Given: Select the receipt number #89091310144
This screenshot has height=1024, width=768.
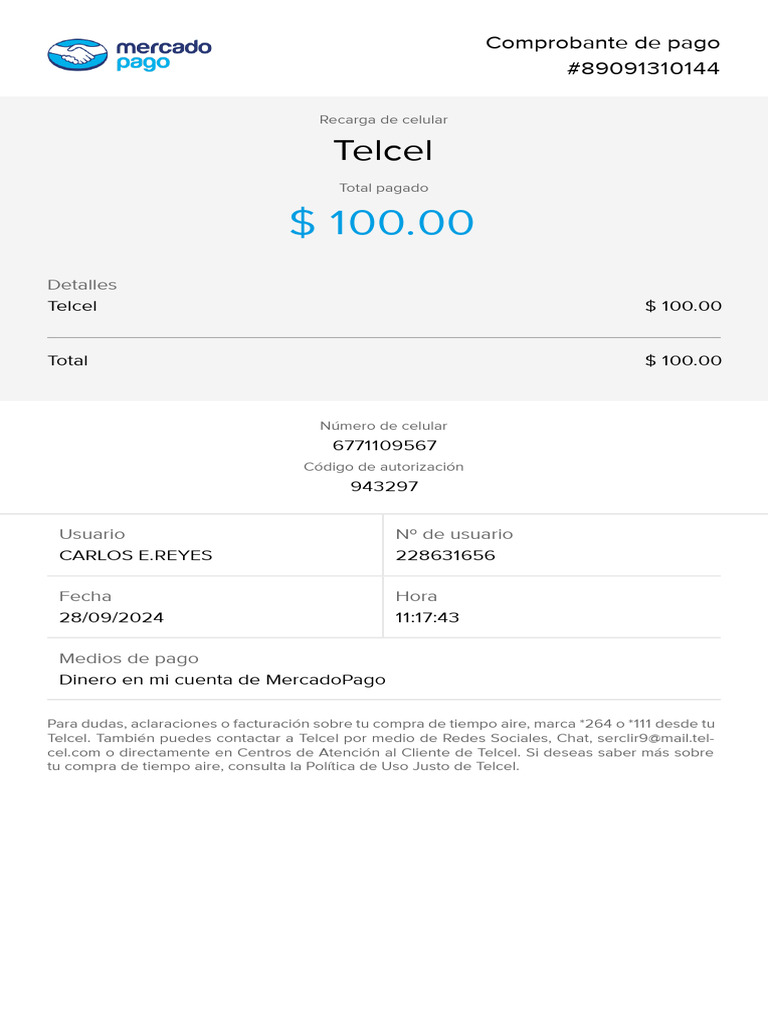Looking at the screenshot, I should (643, 68).
